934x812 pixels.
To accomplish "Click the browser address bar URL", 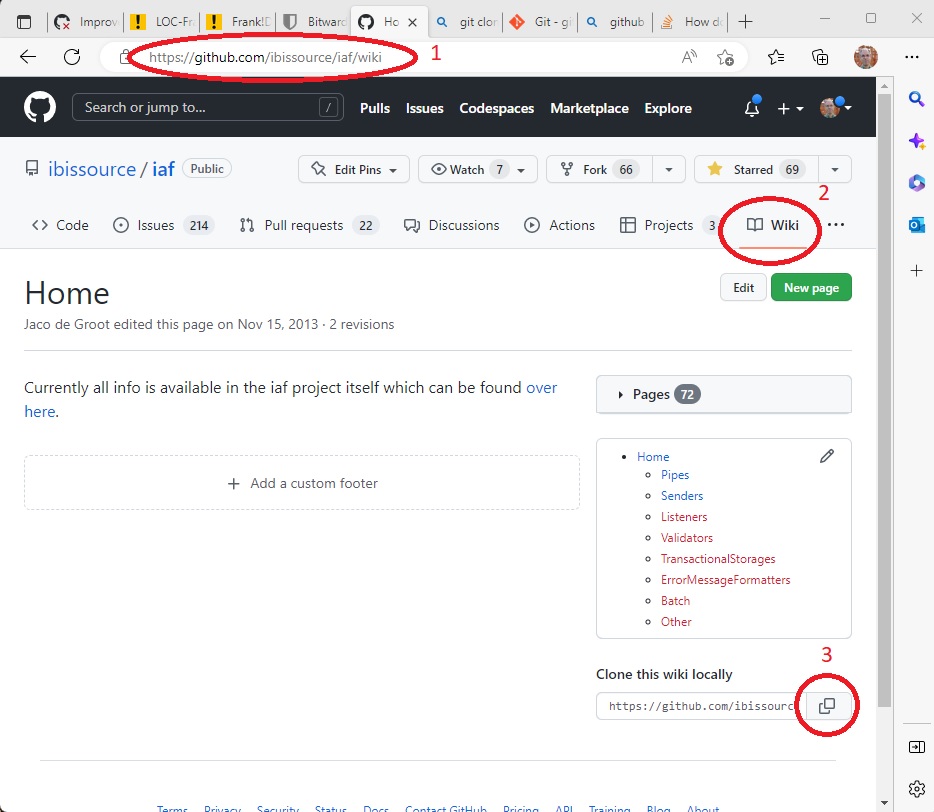I will point(265,57).
